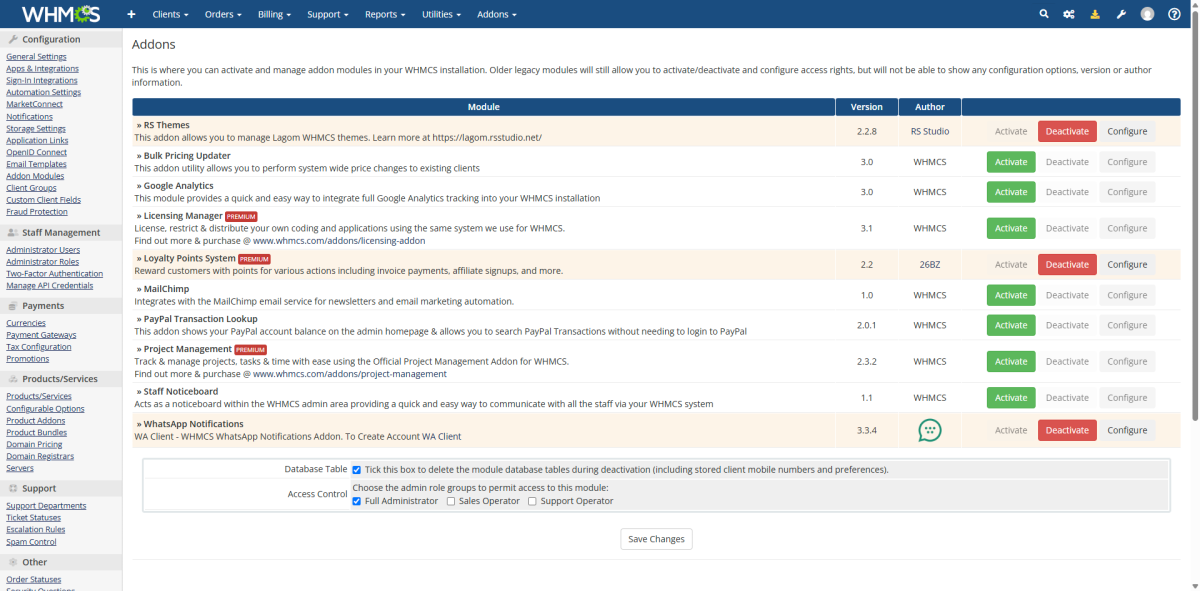1200x591 pixels.
Task: Click the icon beside Products/Services heading
Action: (13, 379)
